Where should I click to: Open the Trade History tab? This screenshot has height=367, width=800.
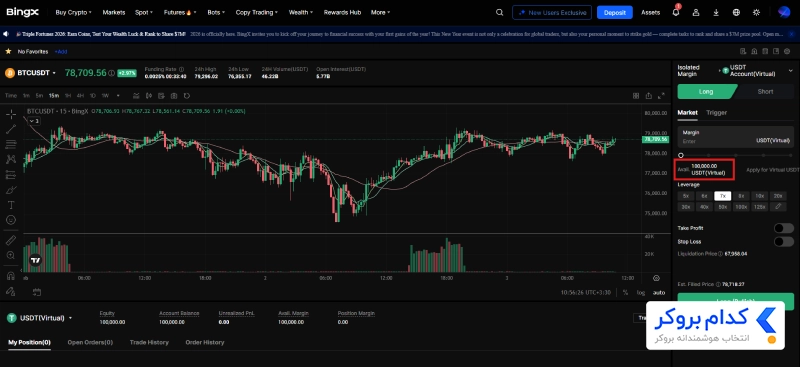coord(149,342)
